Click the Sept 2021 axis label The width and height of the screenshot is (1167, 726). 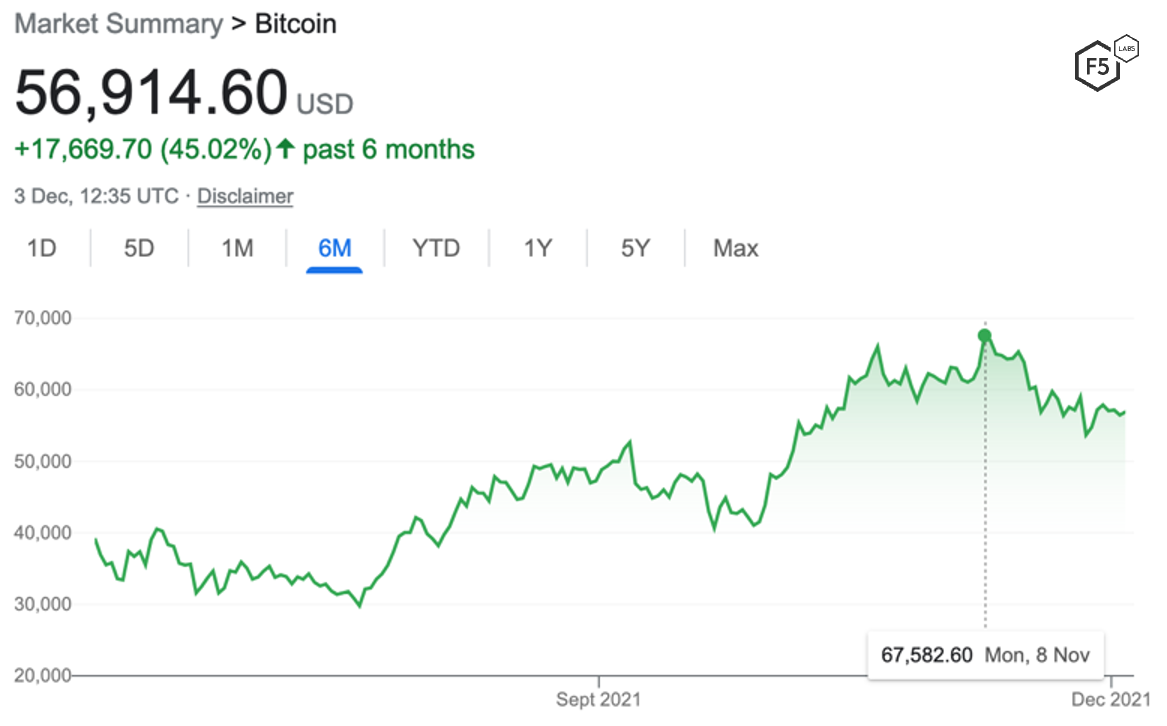(598, 699)
